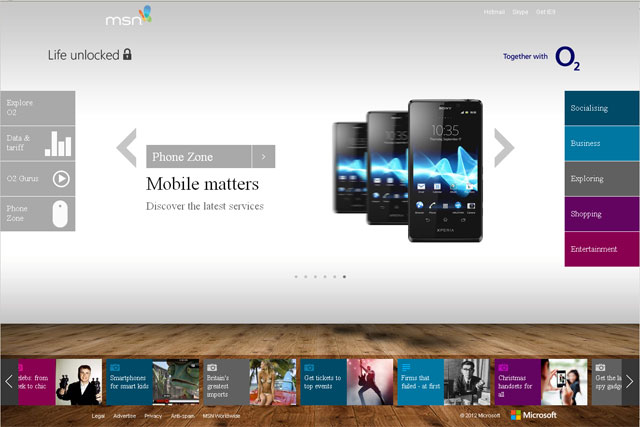This screenshot has width=640, height=427.
Task: Open the Get tickets to top events story
Action: click(347, 382)
